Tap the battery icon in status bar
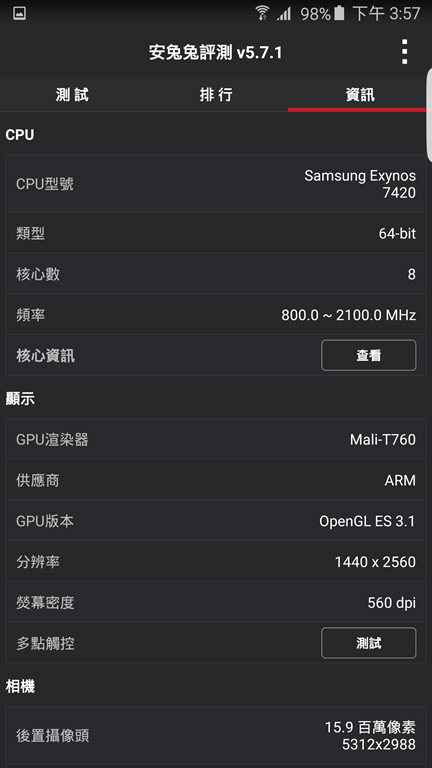432x768 pixels. [x=339, y=13]
